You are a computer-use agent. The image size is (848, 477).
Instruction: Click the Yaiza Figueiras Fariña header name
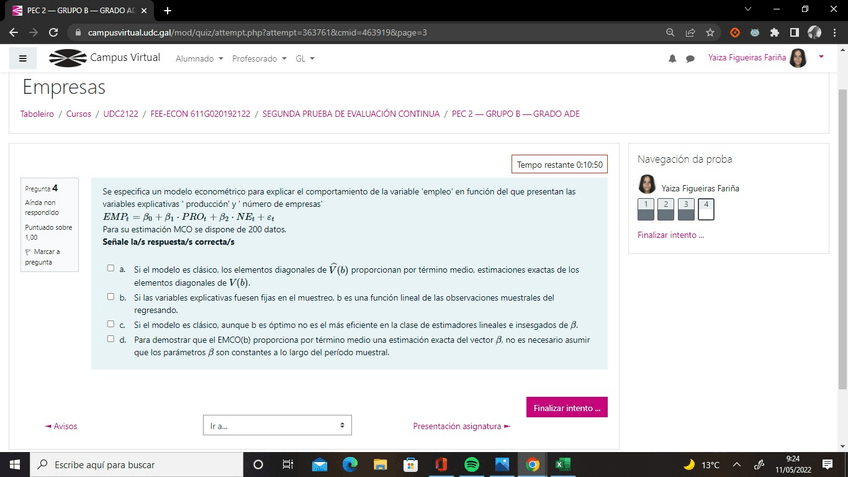(747, 57)
